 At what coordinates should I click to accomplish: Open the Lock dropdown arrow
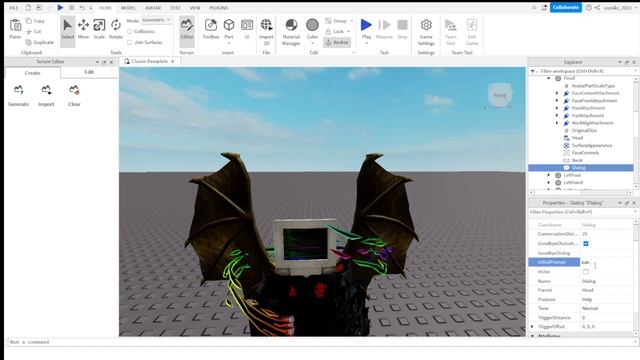pyautogui.click(x=349, y=31)
